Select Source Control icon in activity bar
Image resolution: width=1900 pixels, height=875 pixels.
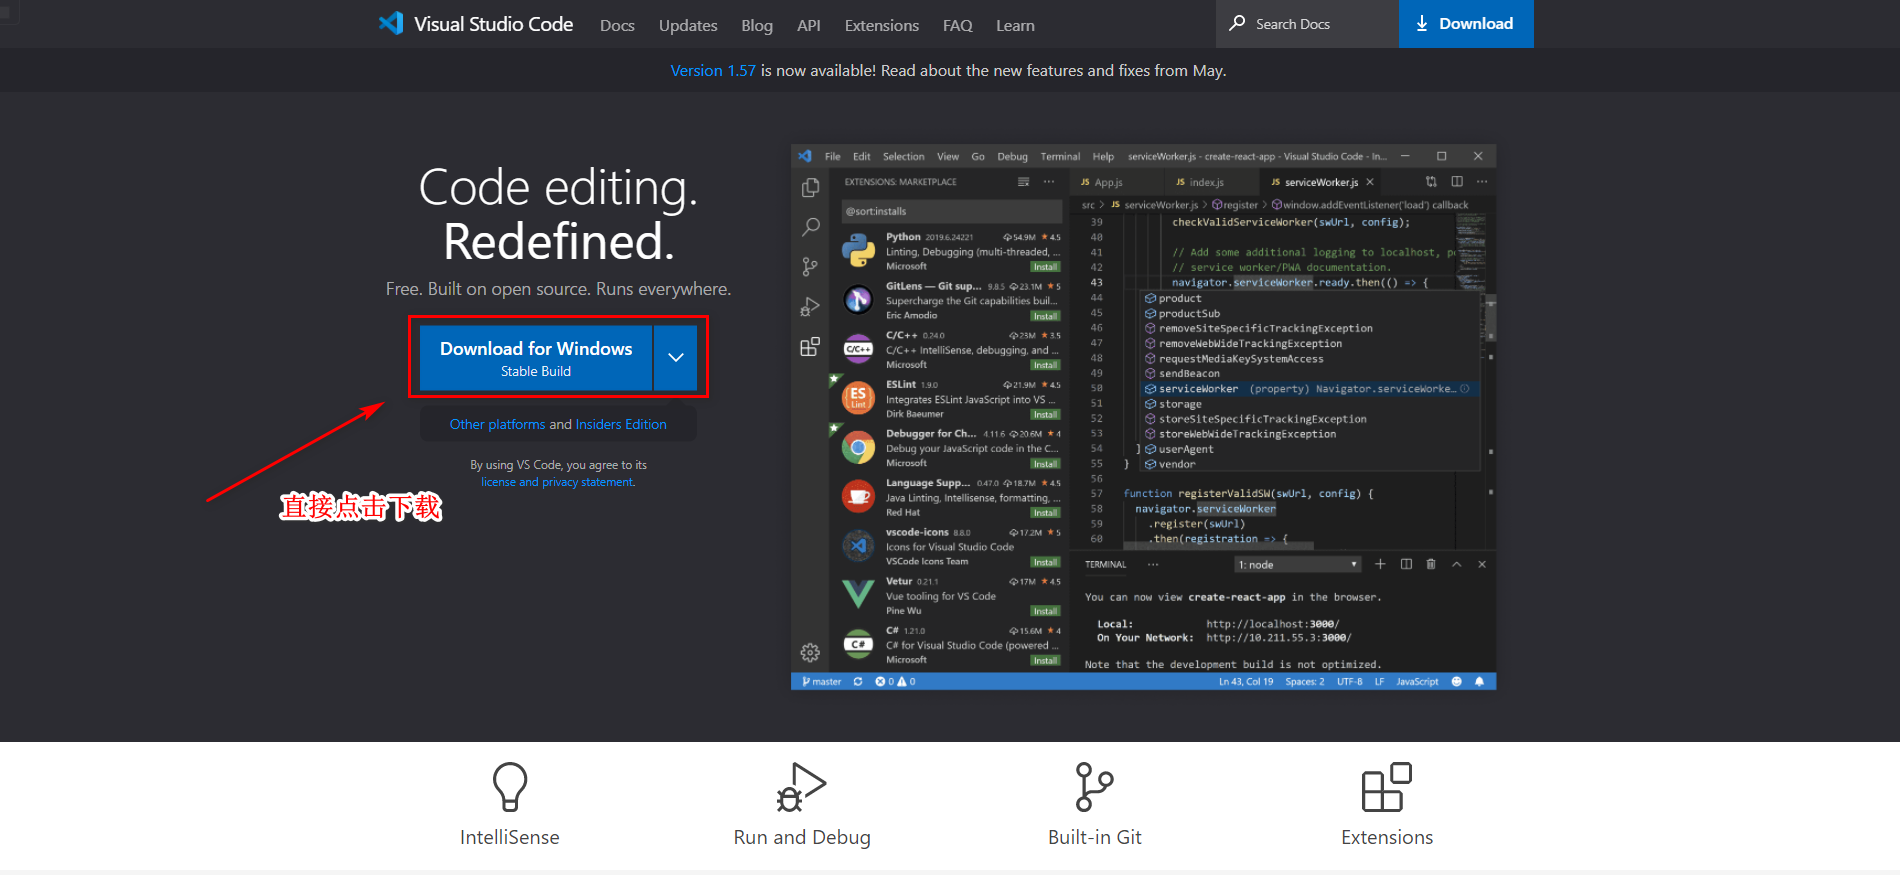pos(810,267)
